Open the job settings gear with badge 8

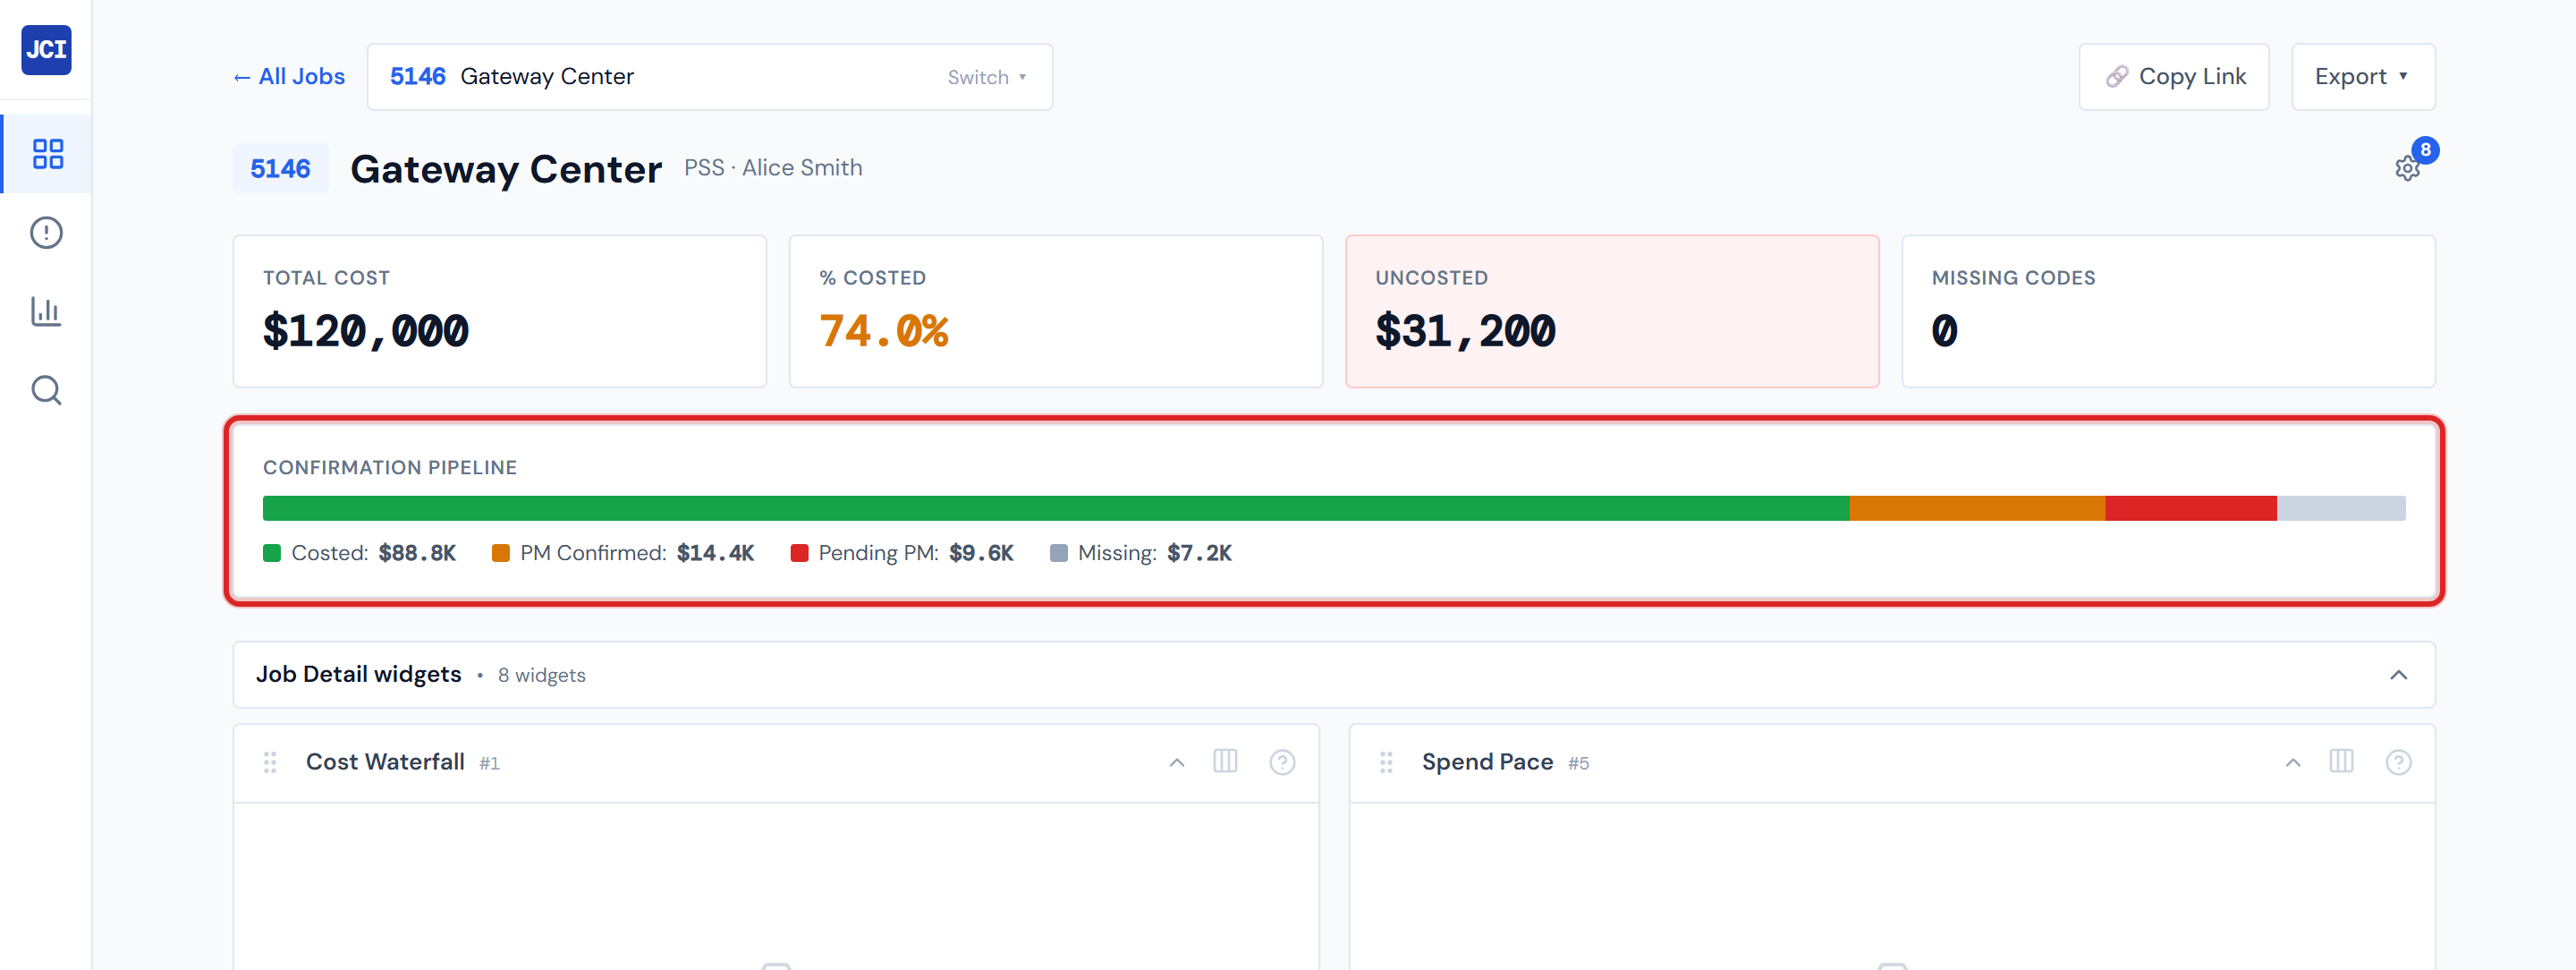click(x=2408, y=168)
